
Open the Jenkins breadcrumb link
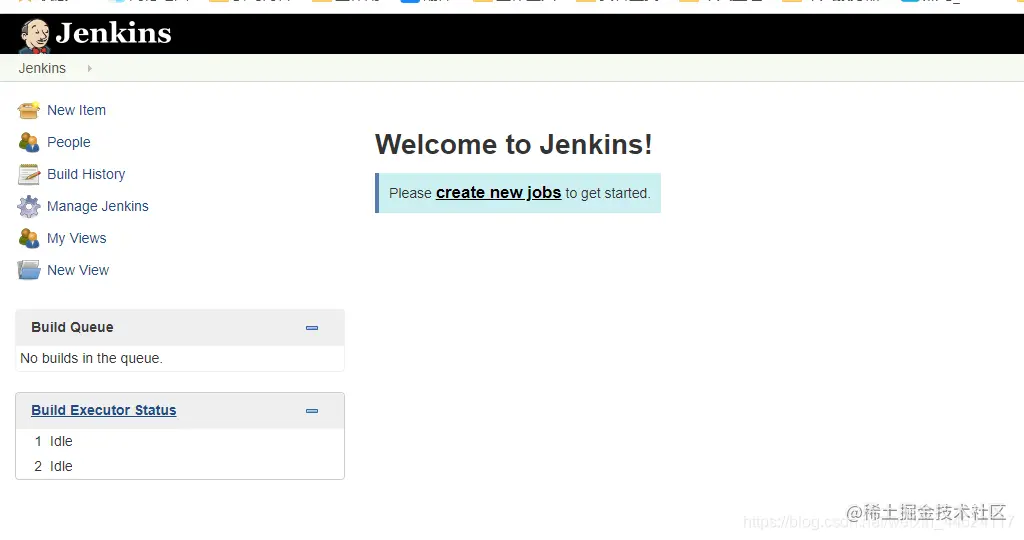pyautogui.click(x=42, y=68)
